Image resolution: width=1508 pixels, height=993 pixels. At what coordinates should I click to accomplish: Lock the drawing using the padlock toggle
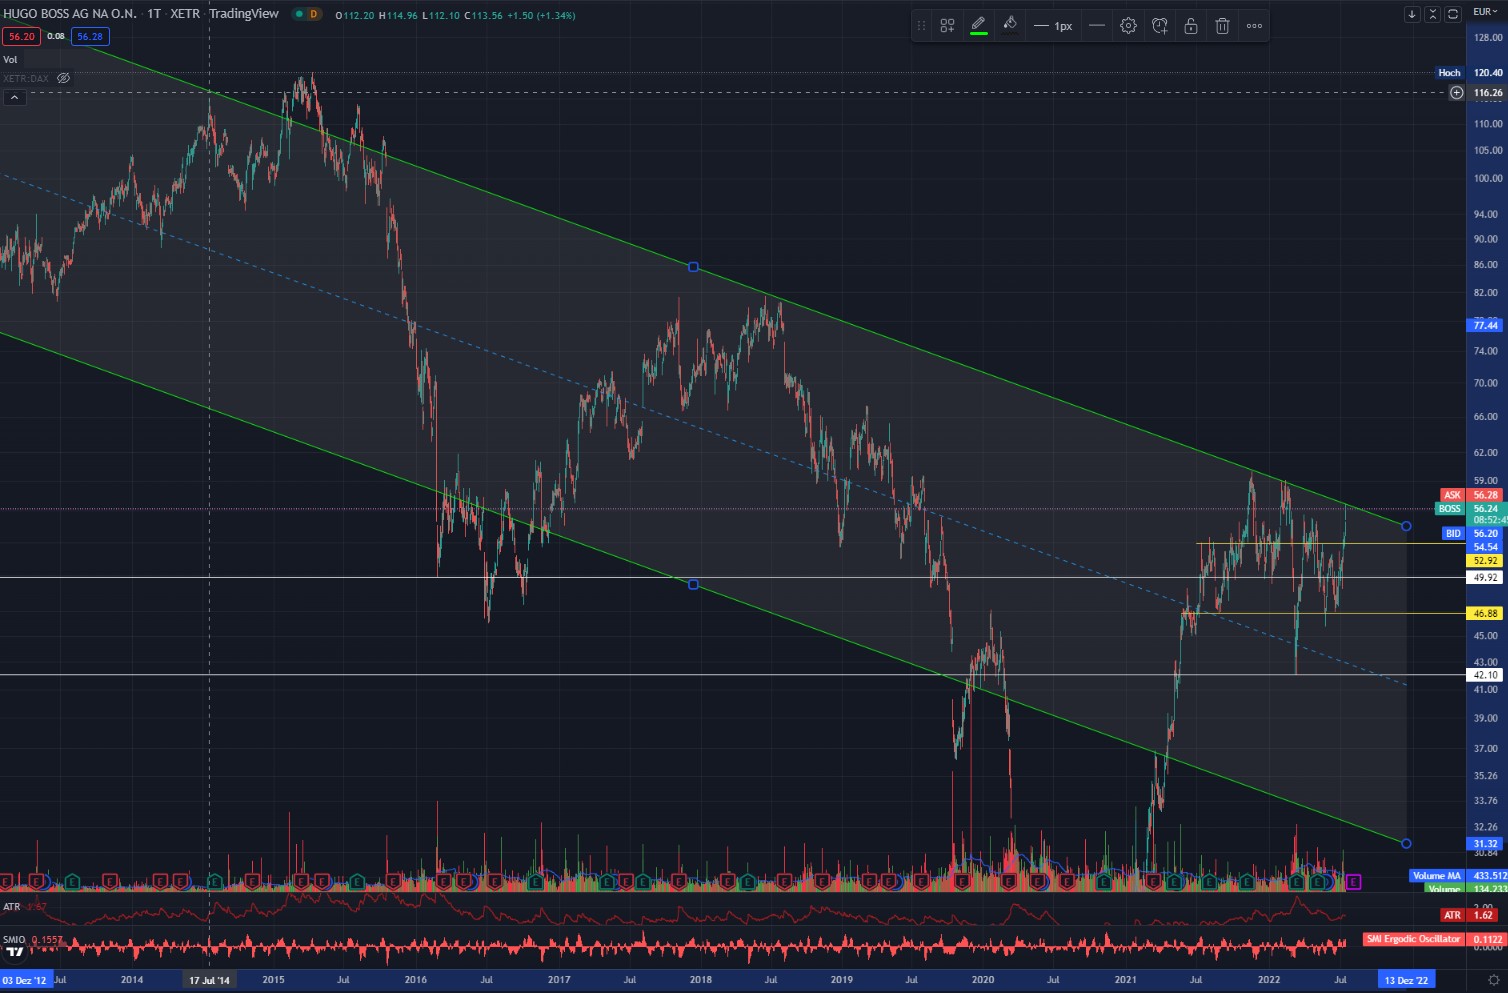[1190, 25]
